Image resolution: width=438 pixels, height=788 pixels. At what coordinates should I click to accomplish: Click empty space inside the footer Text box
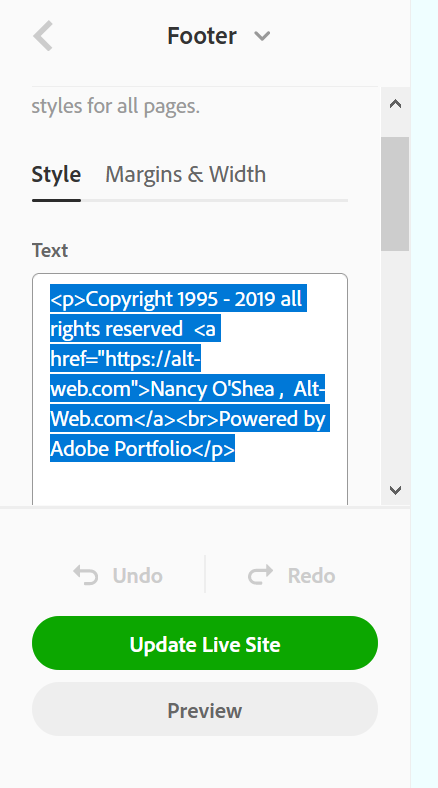[190, 483]
